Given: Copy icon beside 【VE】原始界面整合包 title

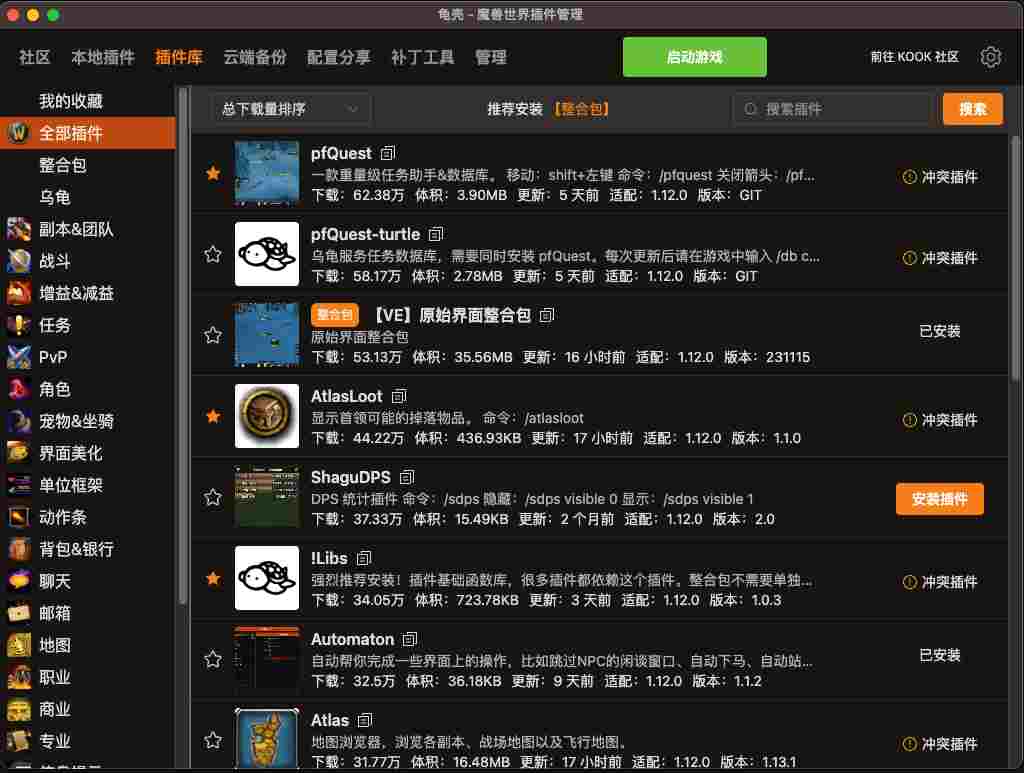Looking at the screenshot, I should point(547,315).
